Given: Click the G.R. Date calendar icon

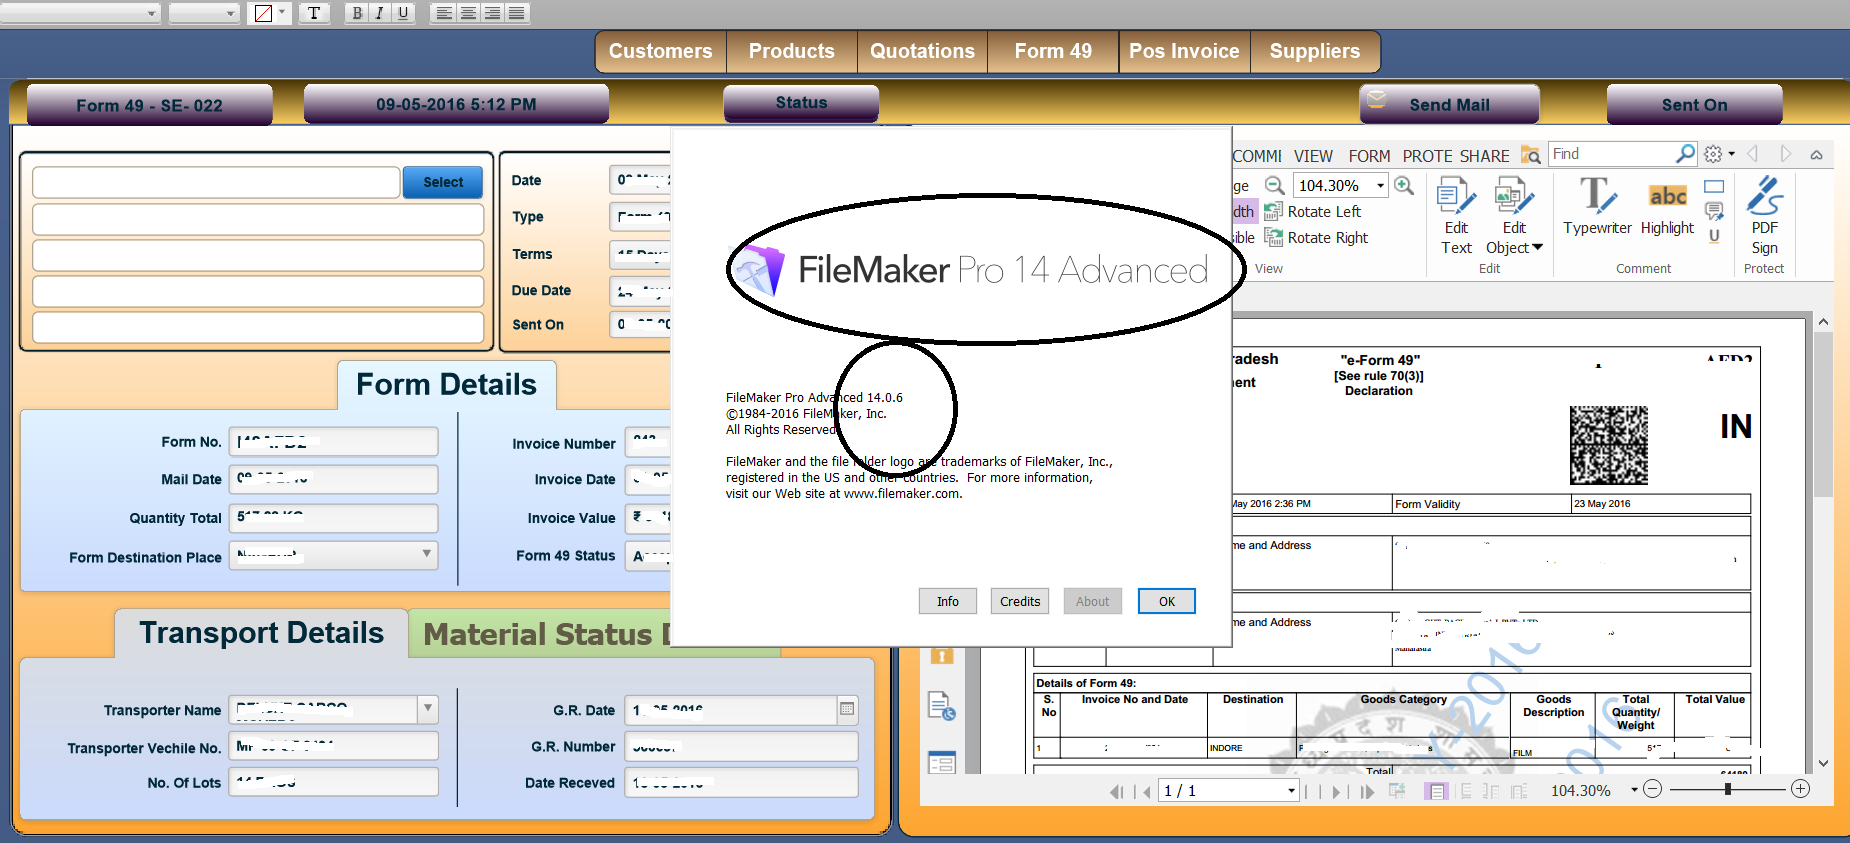Looking at the screenshot, I should coord(847,709).
